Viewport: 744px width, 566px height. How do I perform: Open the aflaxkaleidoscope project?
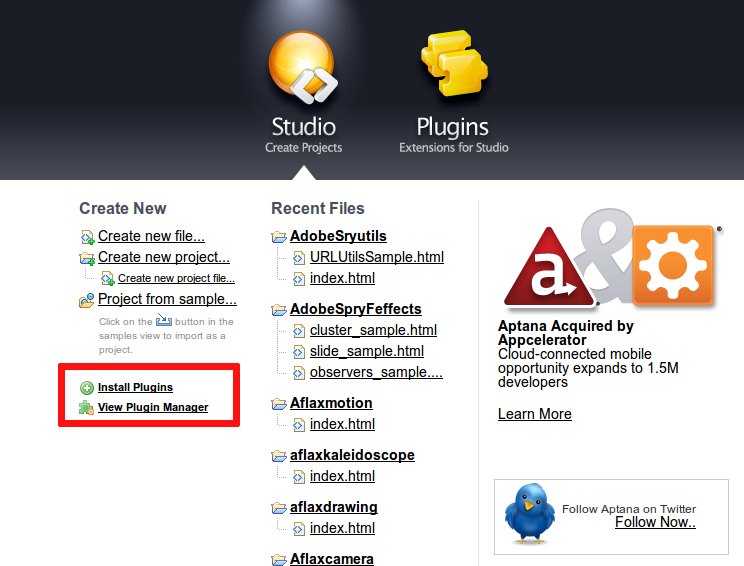352,455
